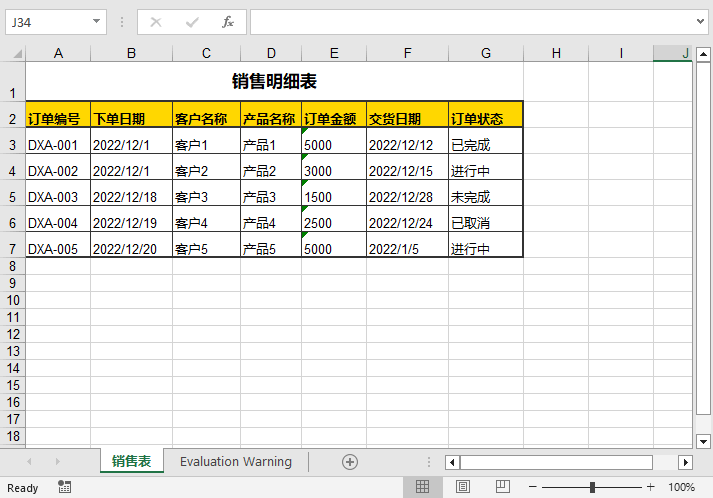Select delivery date cell 2022/12/28
This screenshot has width=713, height=498.
pos(407,192)
